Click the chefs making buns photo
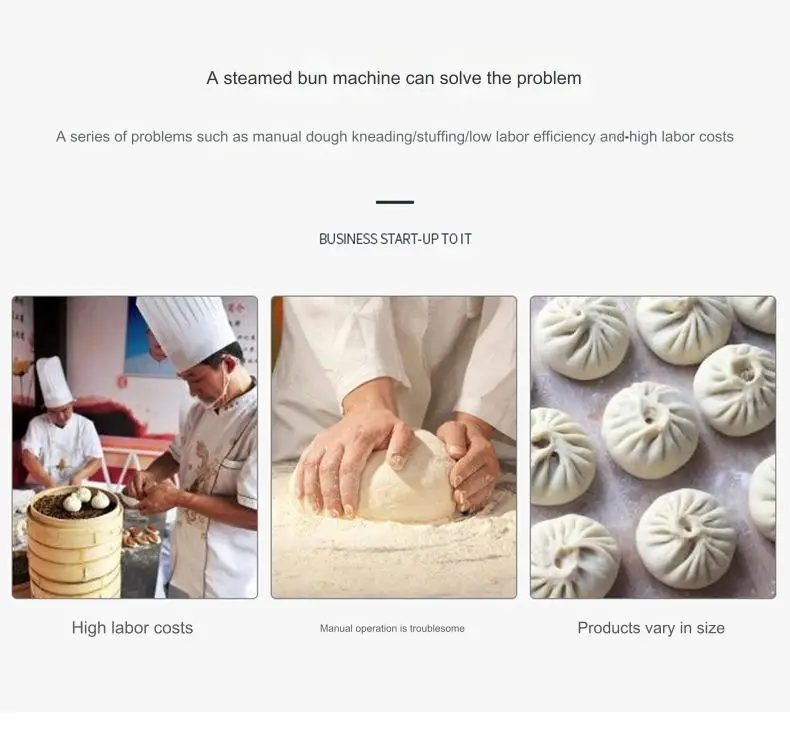The width and height of the screenshot is (790, 729). [x=135, y=447]
